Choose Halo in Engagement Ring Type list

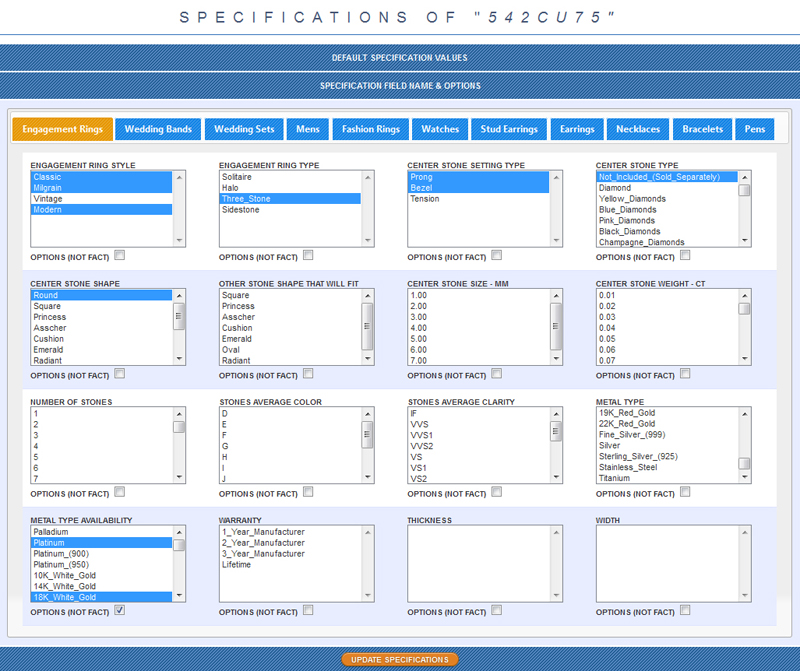[231, 188]
